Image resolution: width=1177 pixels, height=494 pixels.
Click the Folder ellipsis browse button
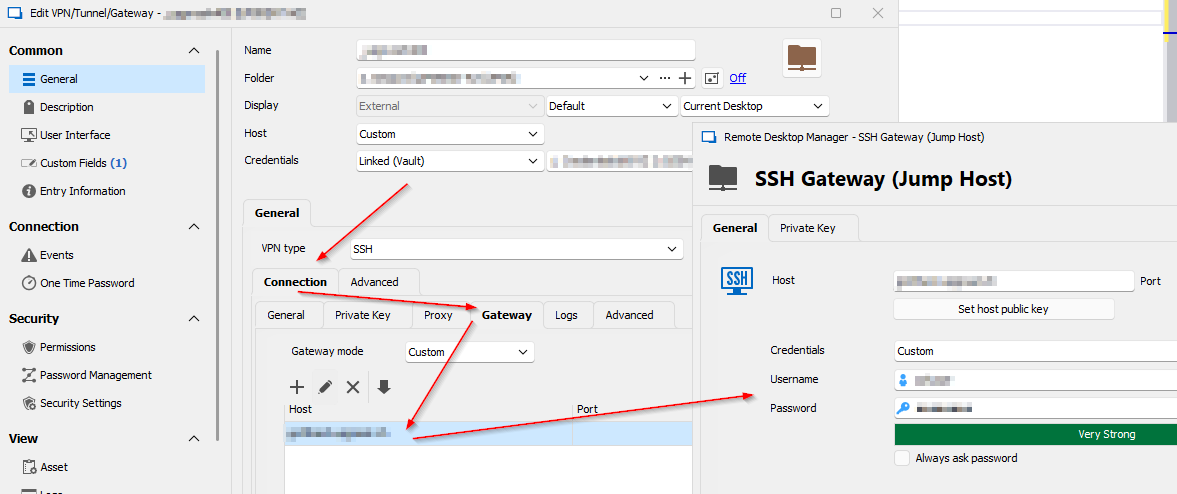point(664,78)
